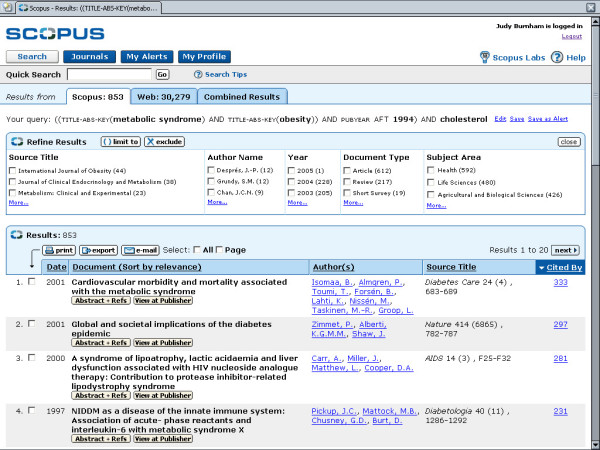
Task: Open the Journals tab
Action: tap(90, 57)
